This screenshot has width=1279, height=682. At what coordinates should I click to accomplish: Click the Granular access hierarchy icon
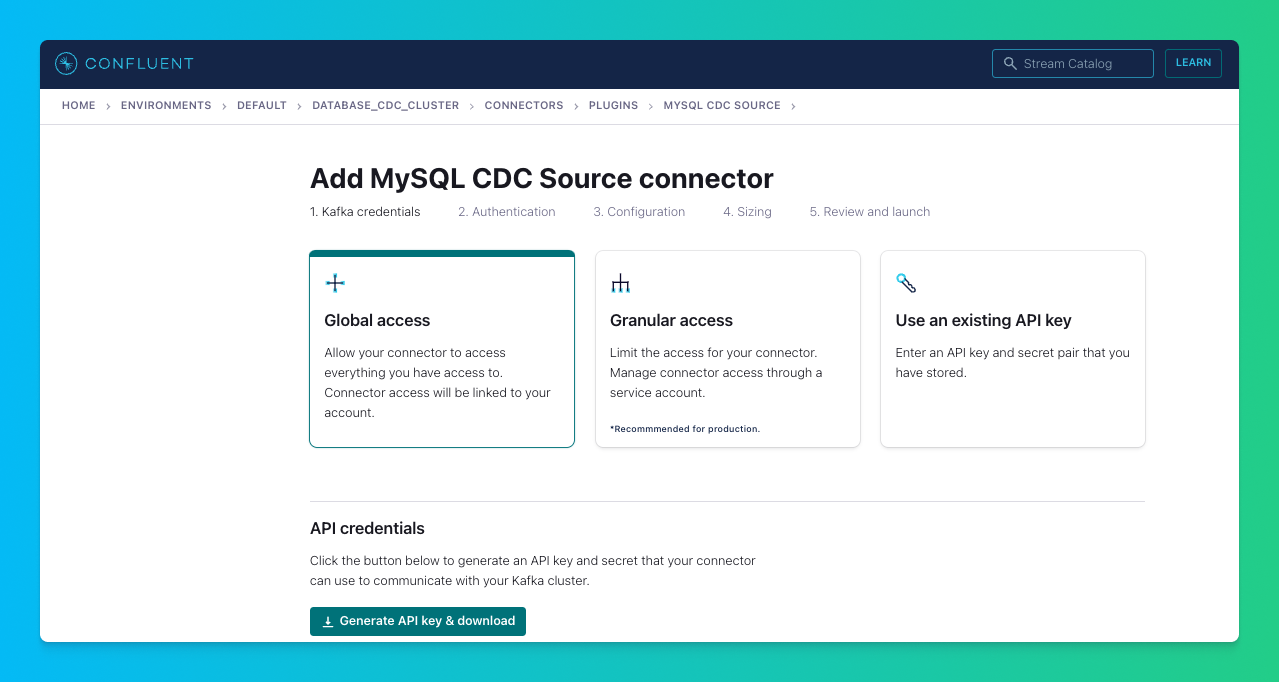click(620, 284)
